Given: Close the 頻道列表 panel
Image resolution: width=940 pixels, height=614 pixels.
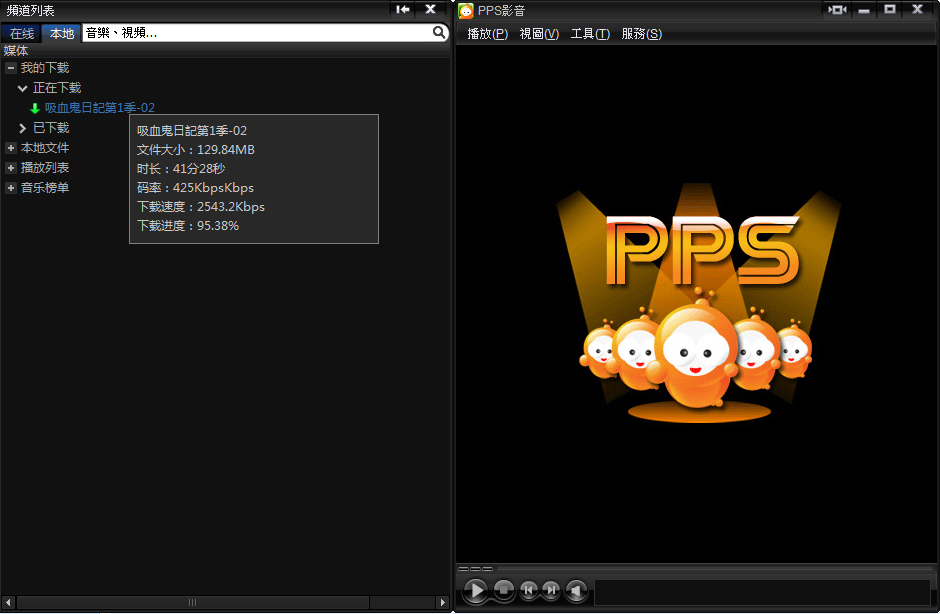Looking at the screenshot, I should tap(430, 9).
